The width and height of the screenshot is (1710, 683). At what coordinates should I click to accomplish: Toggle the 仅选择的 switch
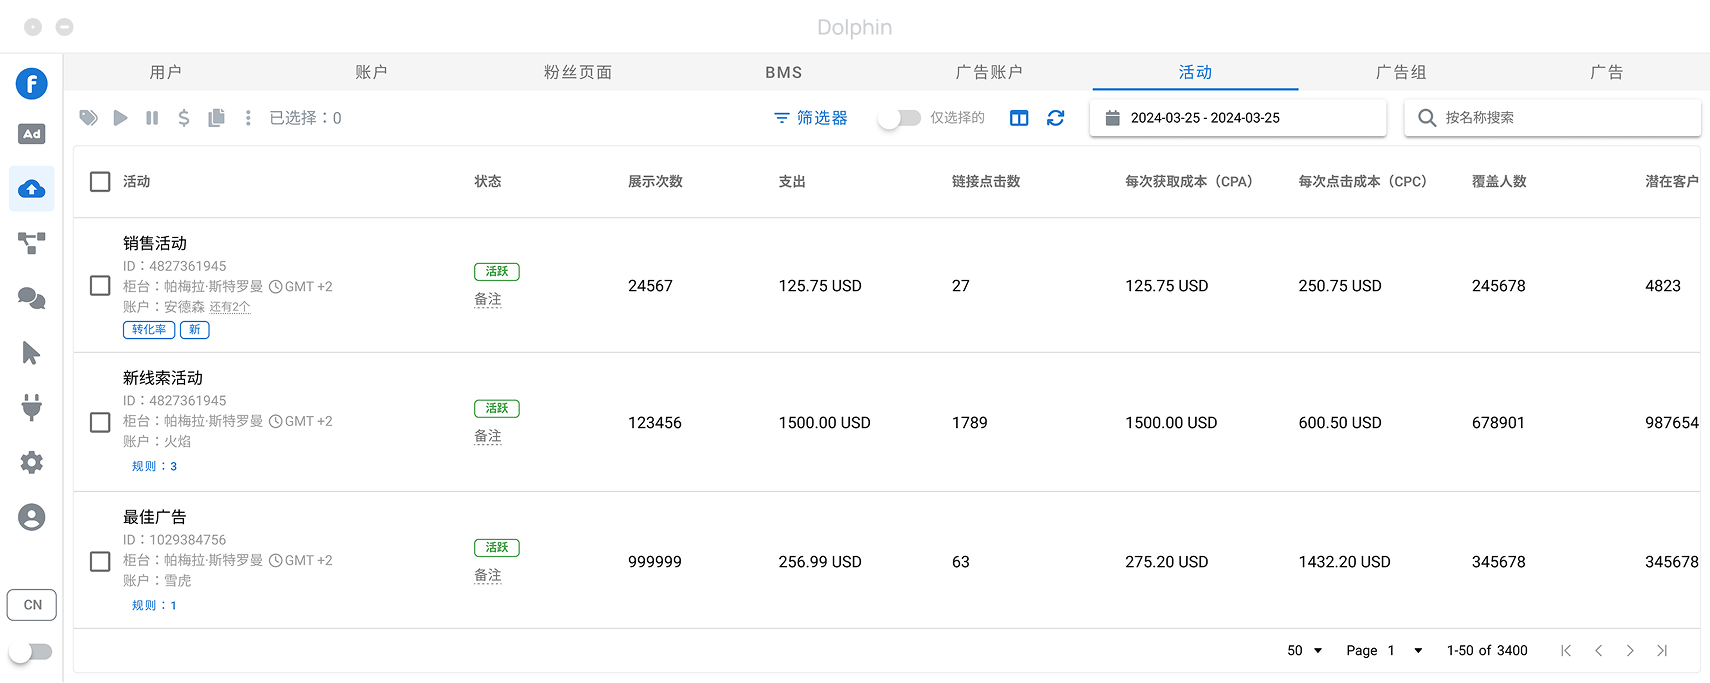(x=900, y=118)
